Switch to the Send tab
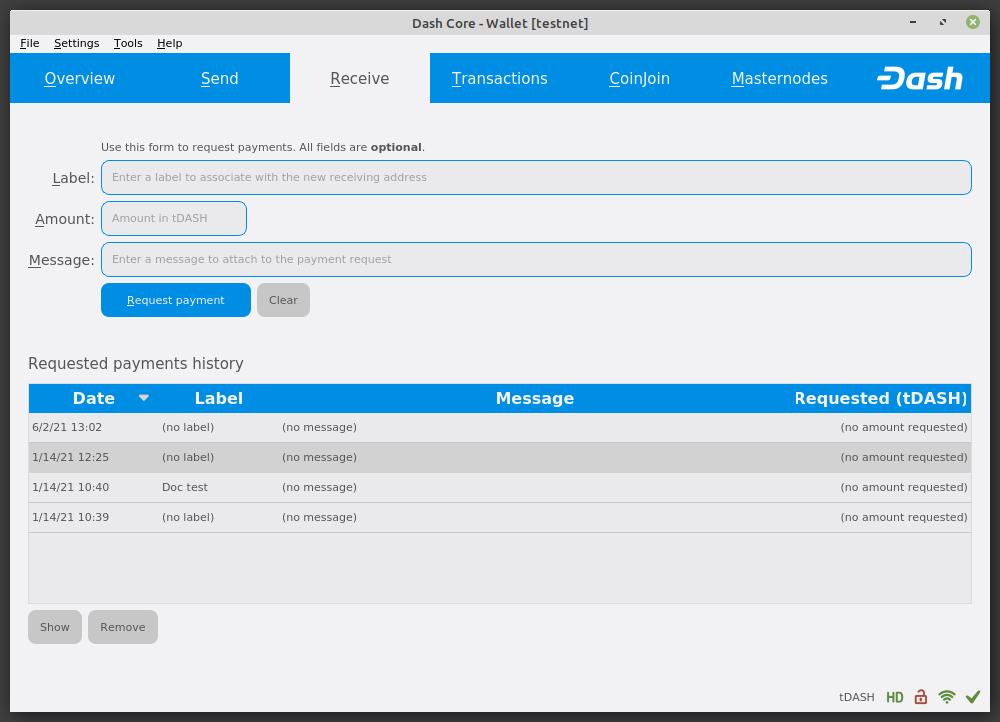Screen dimensions: 1000x722 coord(219,78)
